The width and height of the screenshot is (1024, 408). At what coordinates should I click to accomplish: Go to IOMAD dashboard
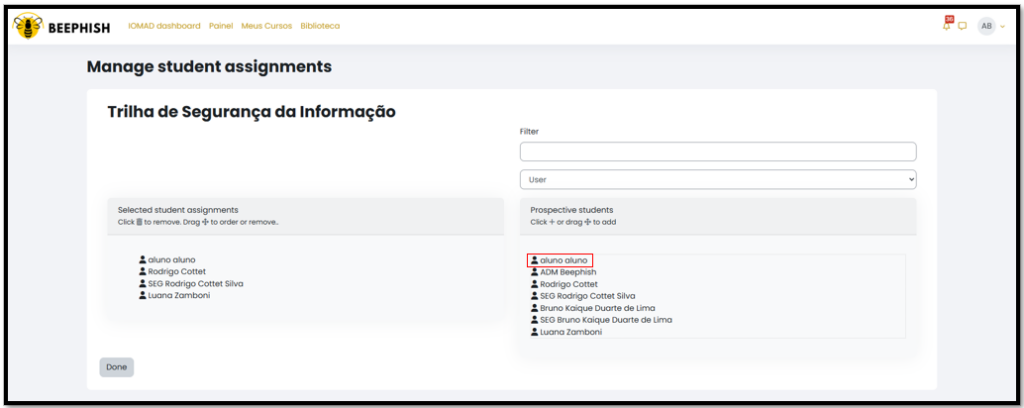(x=165, y=26)
